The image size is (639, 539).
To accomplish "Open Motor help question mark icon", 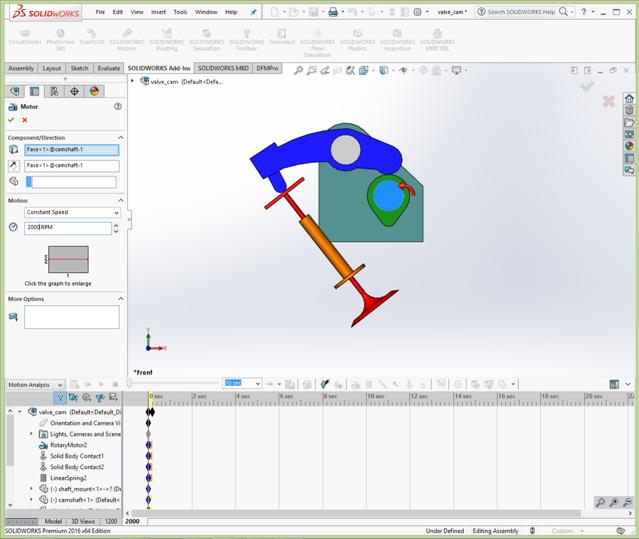I will coord(118,106).
